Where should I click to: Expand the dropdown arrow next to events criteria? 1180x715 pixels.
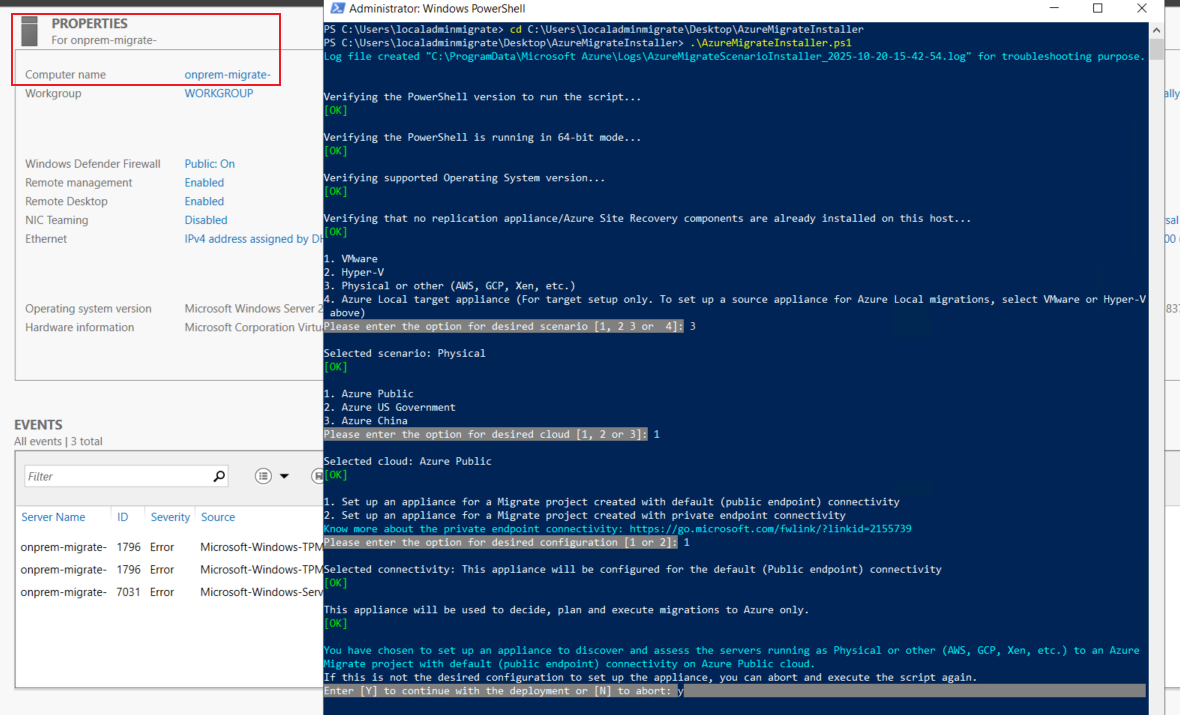tap(284, 477)
